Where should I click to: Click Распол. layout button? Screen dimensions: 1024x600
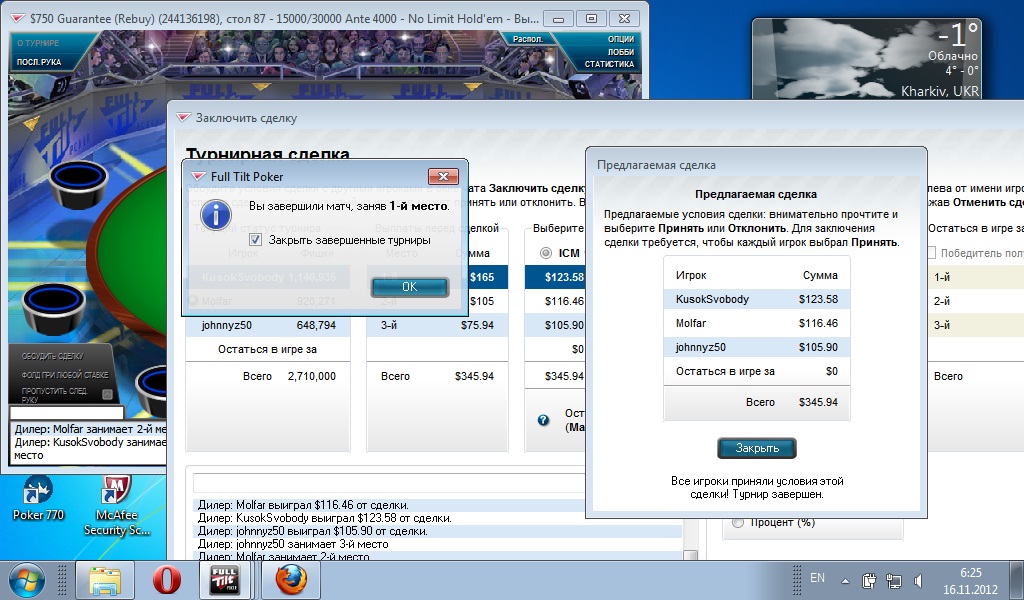tap(528, 39)
